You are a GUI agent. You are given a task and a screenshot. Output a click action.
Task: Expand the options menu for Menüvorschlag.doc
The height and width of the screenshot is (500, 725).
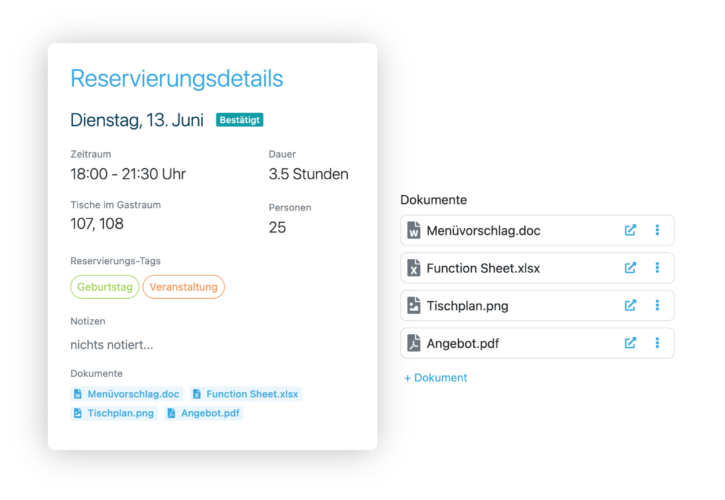pyautogui.click(x=657, y=230)
